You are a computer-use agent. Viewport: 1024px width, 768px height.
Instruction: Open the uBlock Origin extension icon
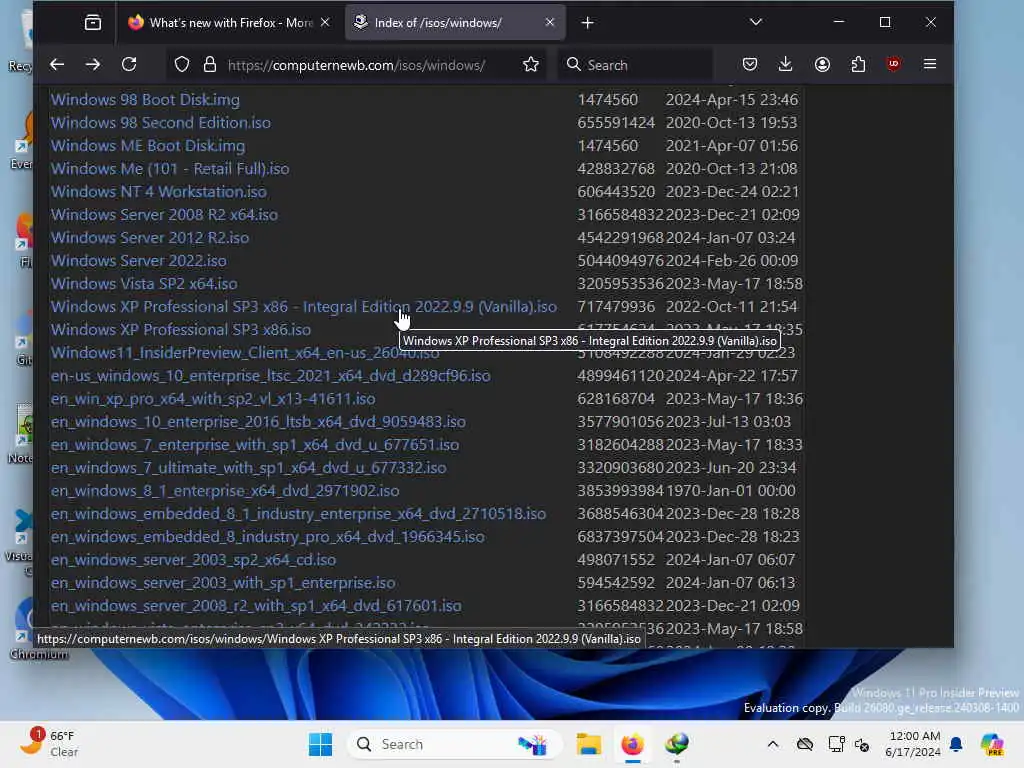point(893,63)
